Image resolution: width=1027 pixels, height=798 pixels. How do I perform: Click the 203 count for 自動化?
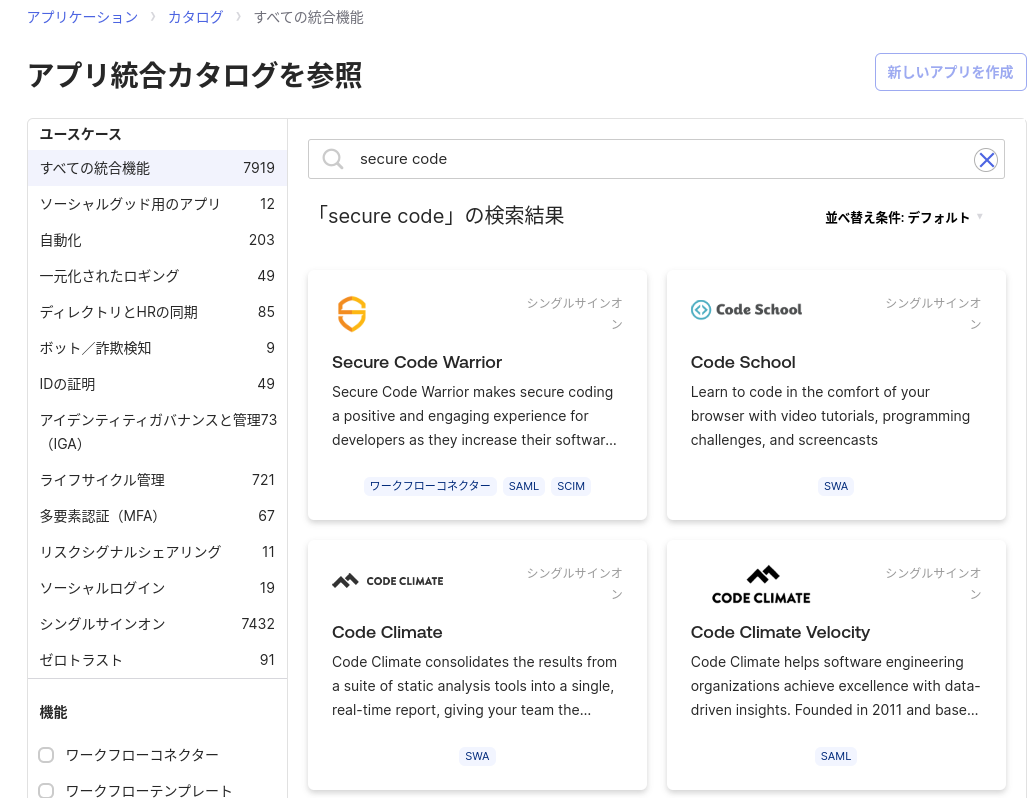click(x=261, y=240)
